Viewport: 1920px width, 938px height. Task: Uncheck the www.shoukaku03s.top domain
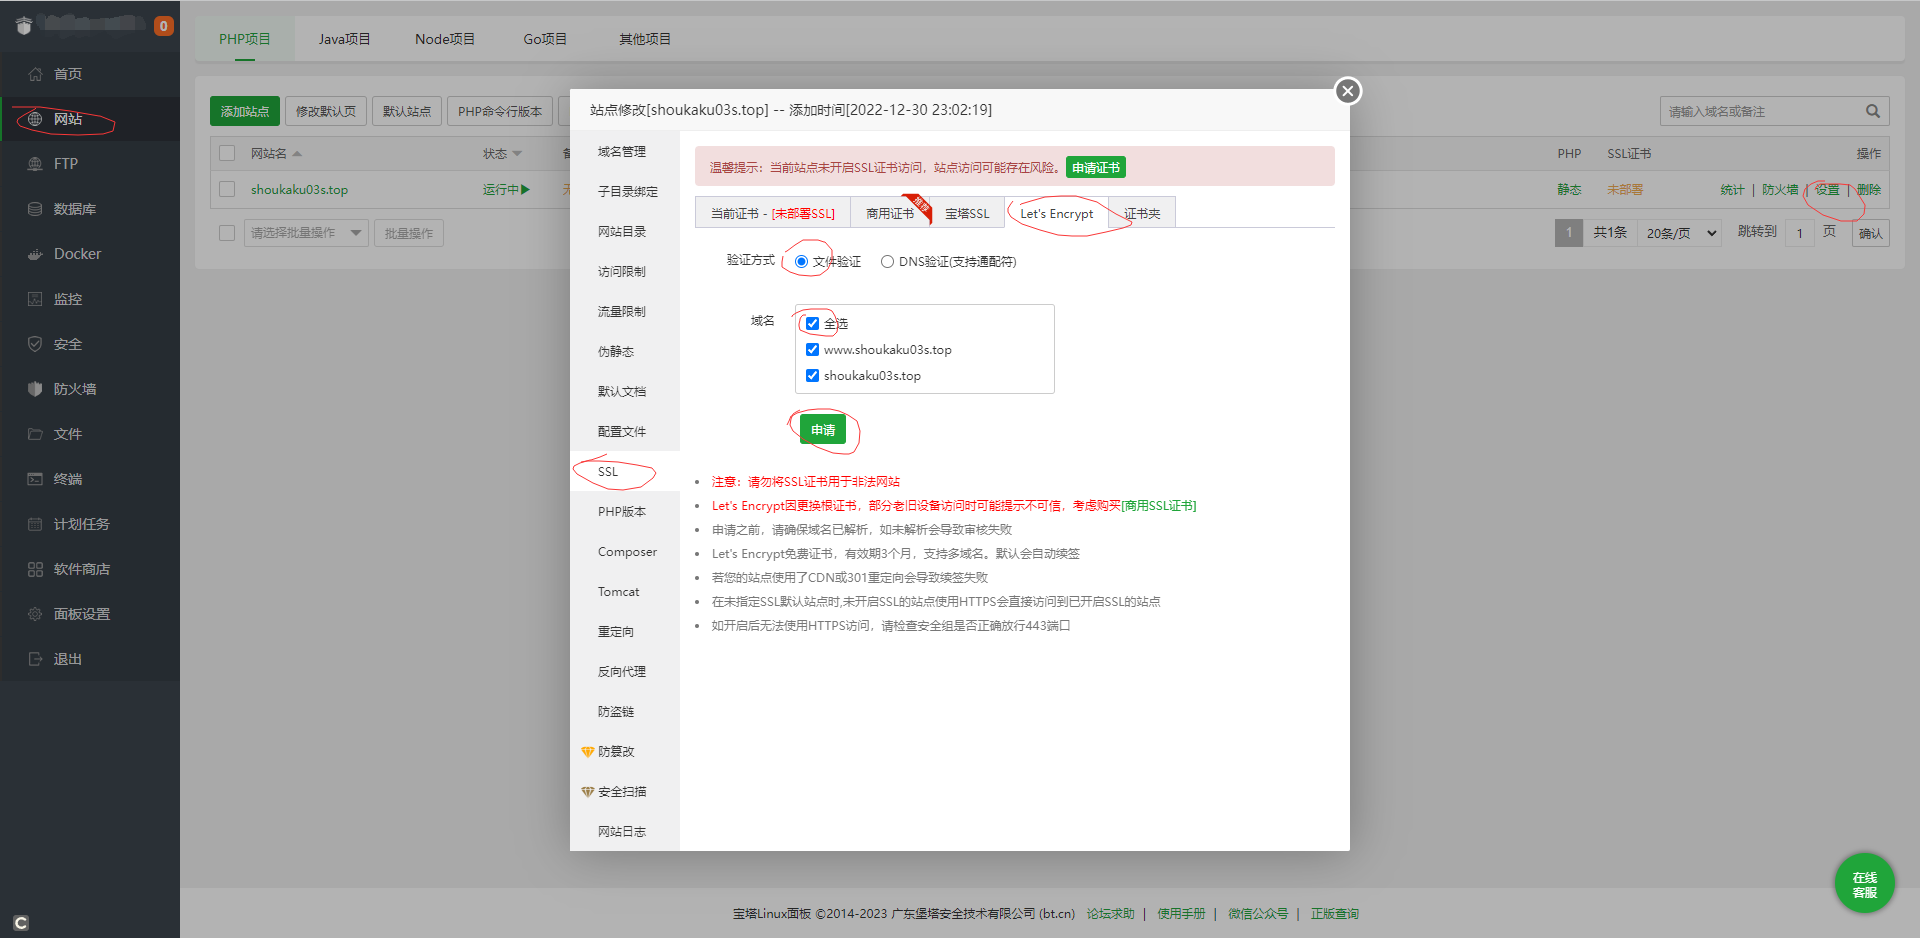[x=812, y=349]
